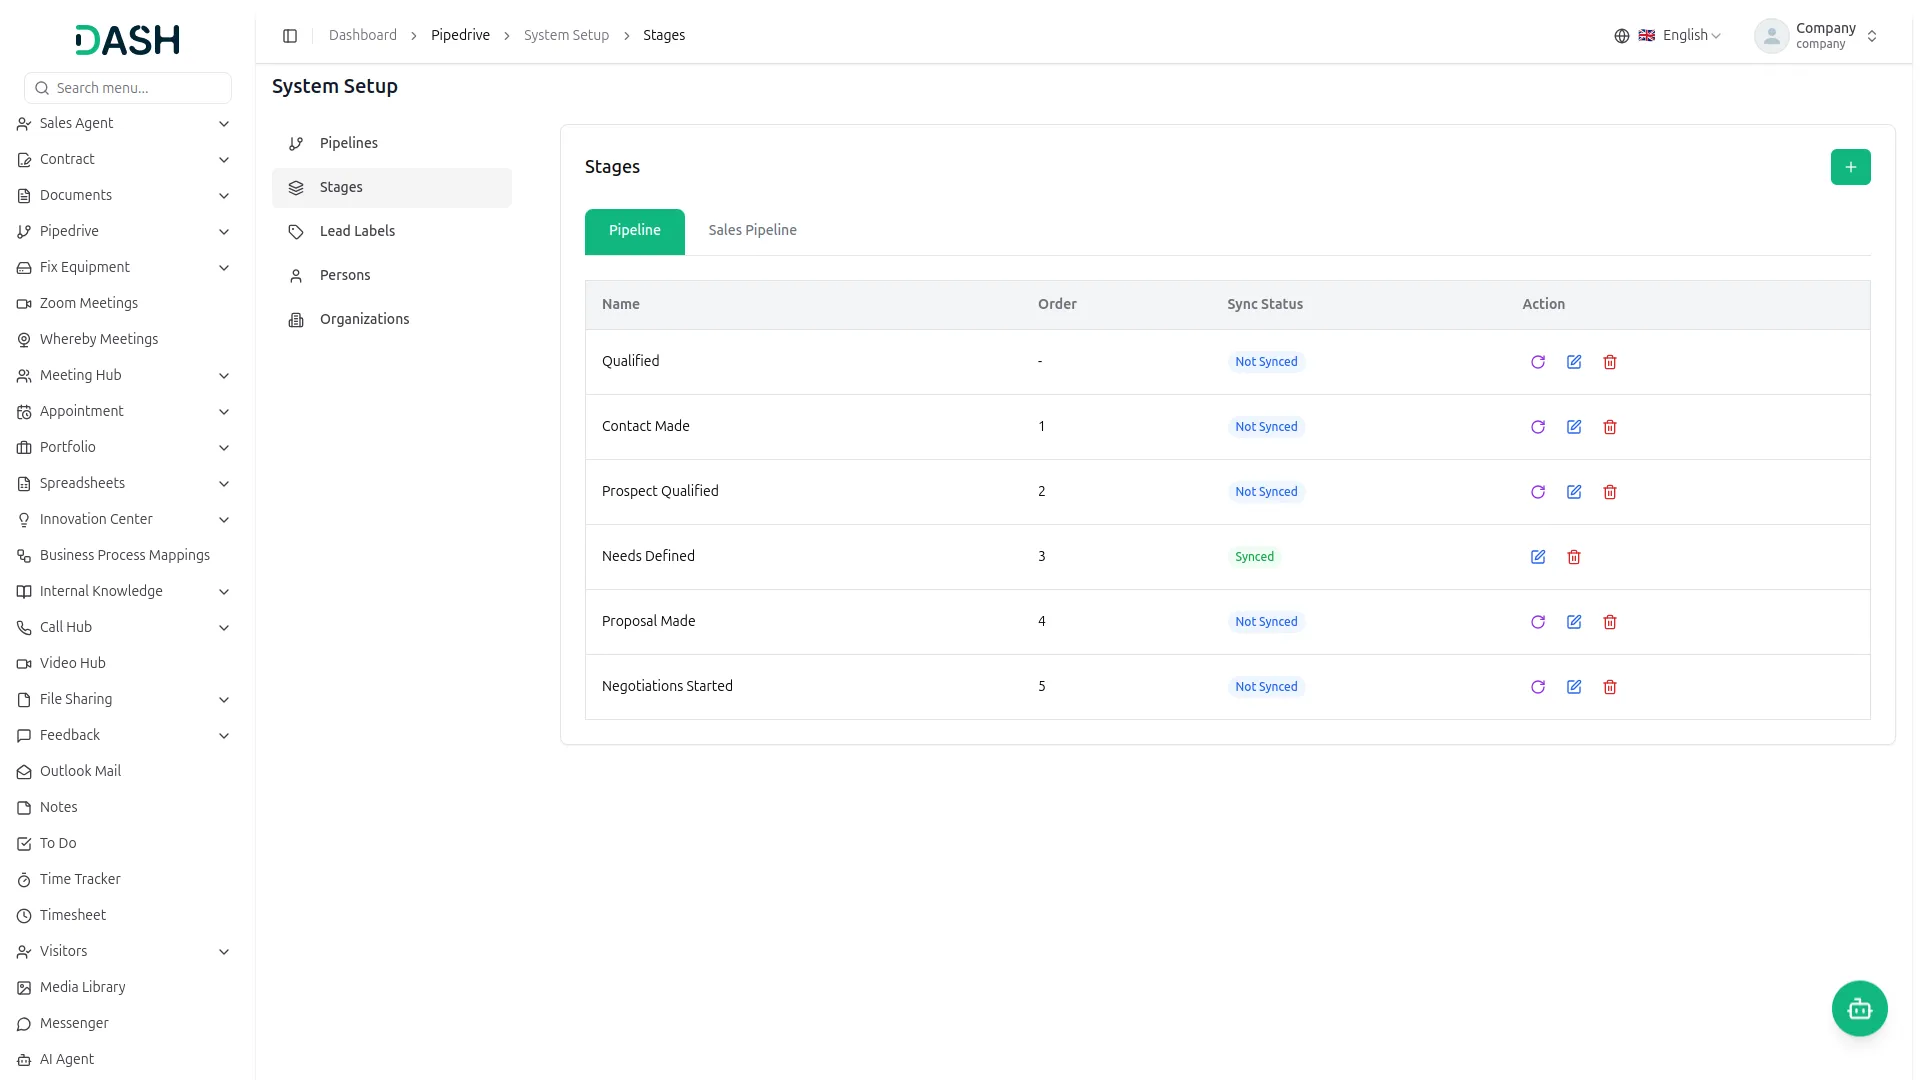The height and width of the screenshot is (1080, 1920).
Task: Expand the Meeting Hub menu
Action: point(124,375)
